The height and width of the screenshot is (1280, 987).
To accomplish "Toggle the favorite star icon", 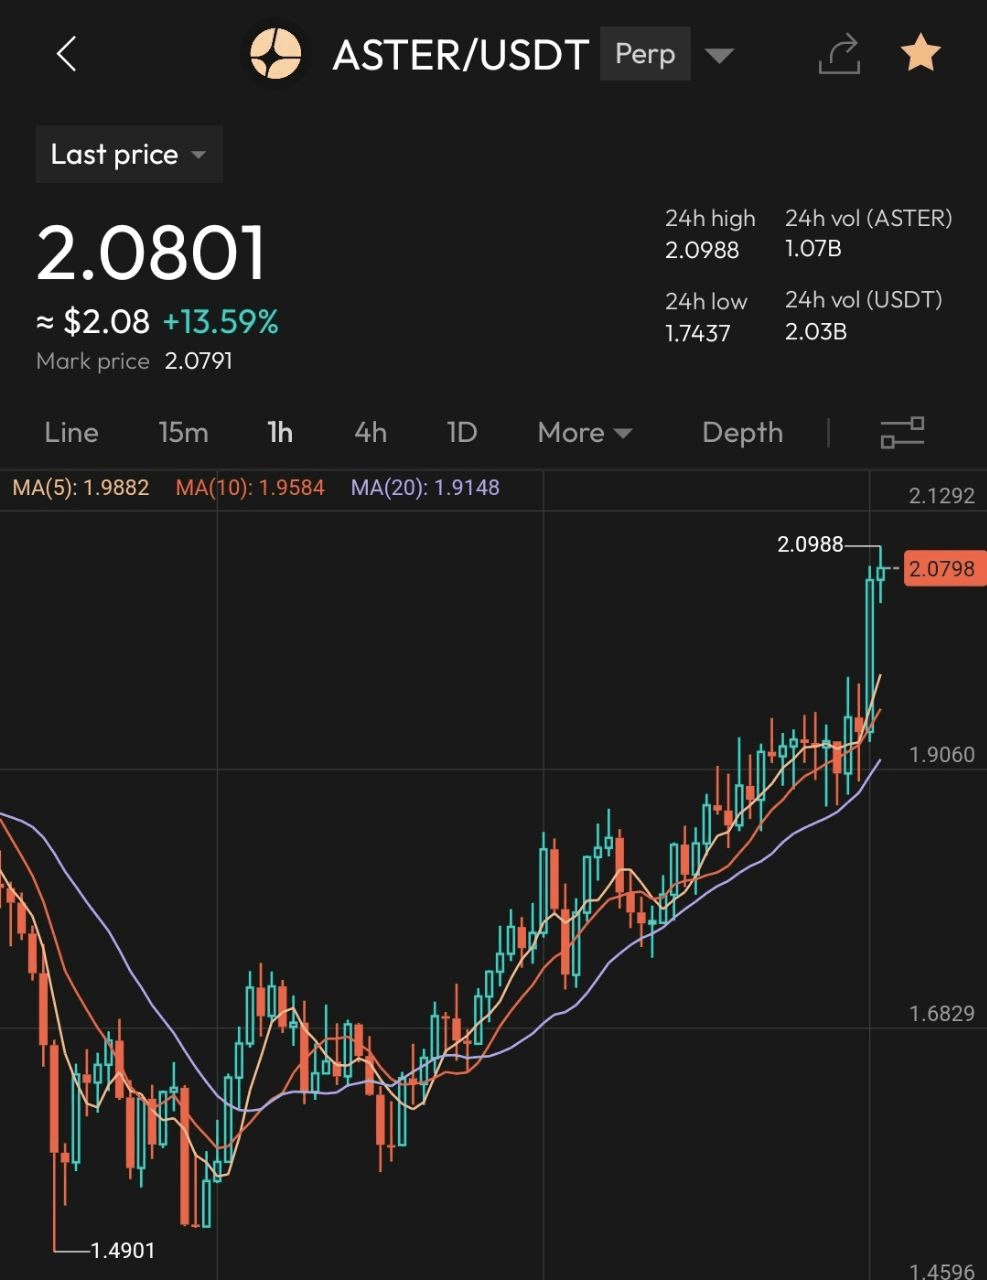I will [920, 53].
